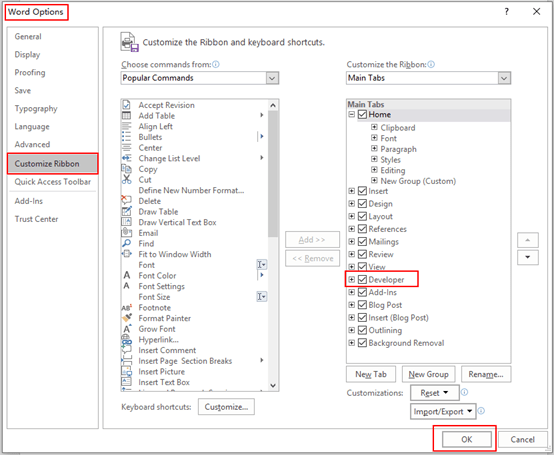Toggle the Background Removal checkbox
This screenshot has height=455, width=554.
tap(362, 343)
